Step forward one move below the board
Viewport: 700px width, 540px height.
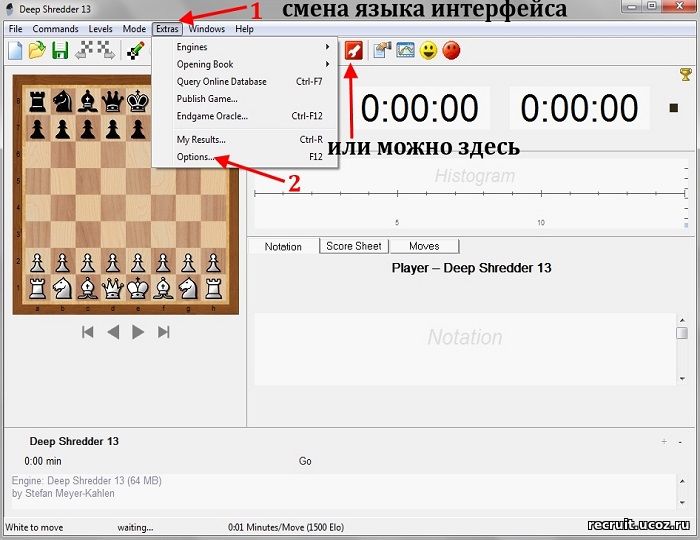pos(138,332)
